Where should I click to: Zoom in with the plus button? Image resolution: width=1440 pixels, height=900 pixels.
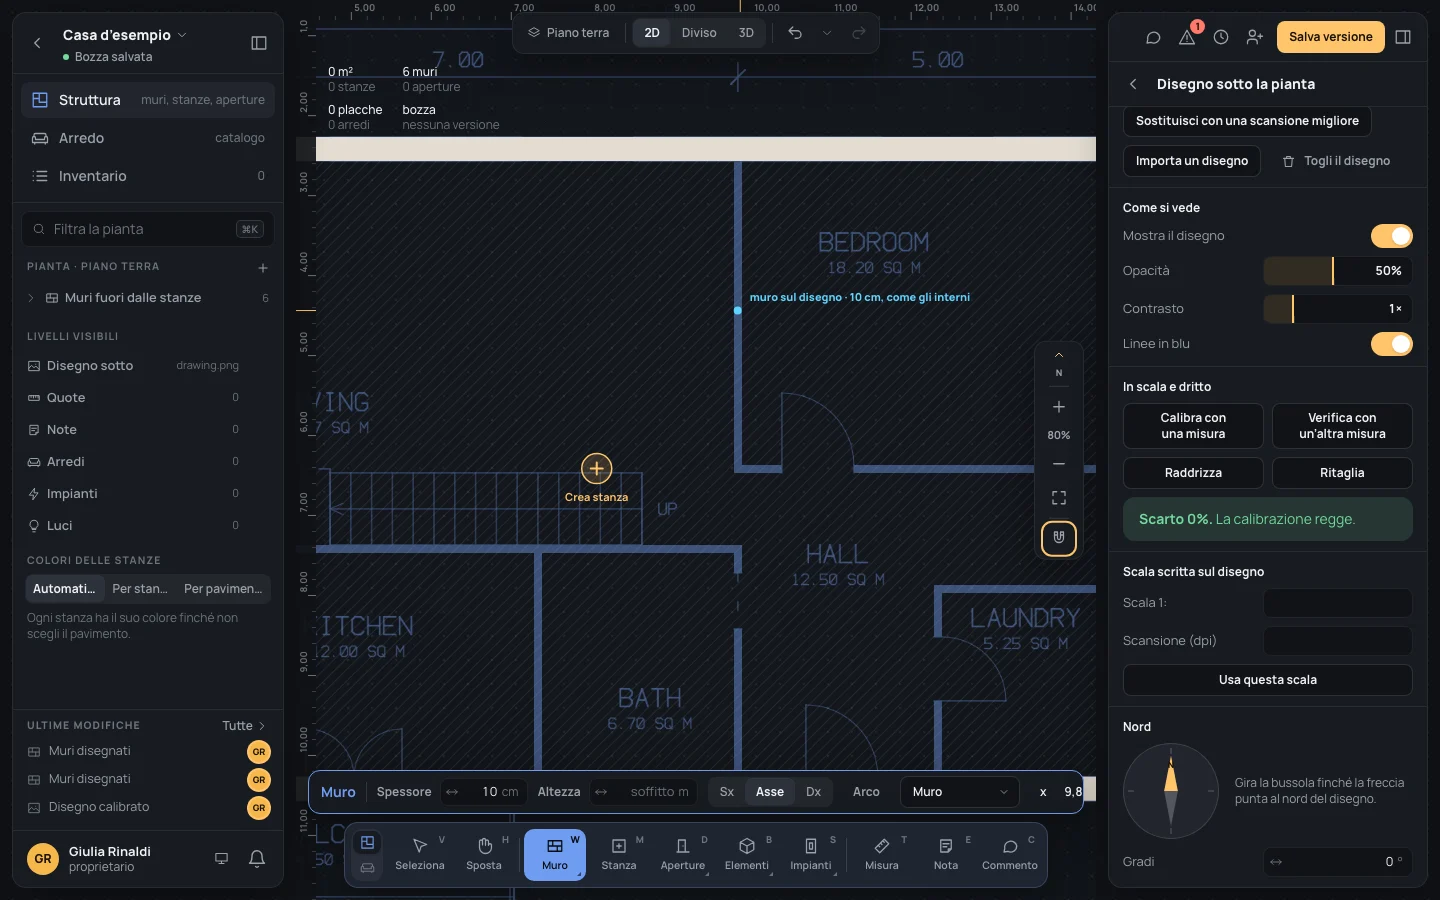point(1059,407)
